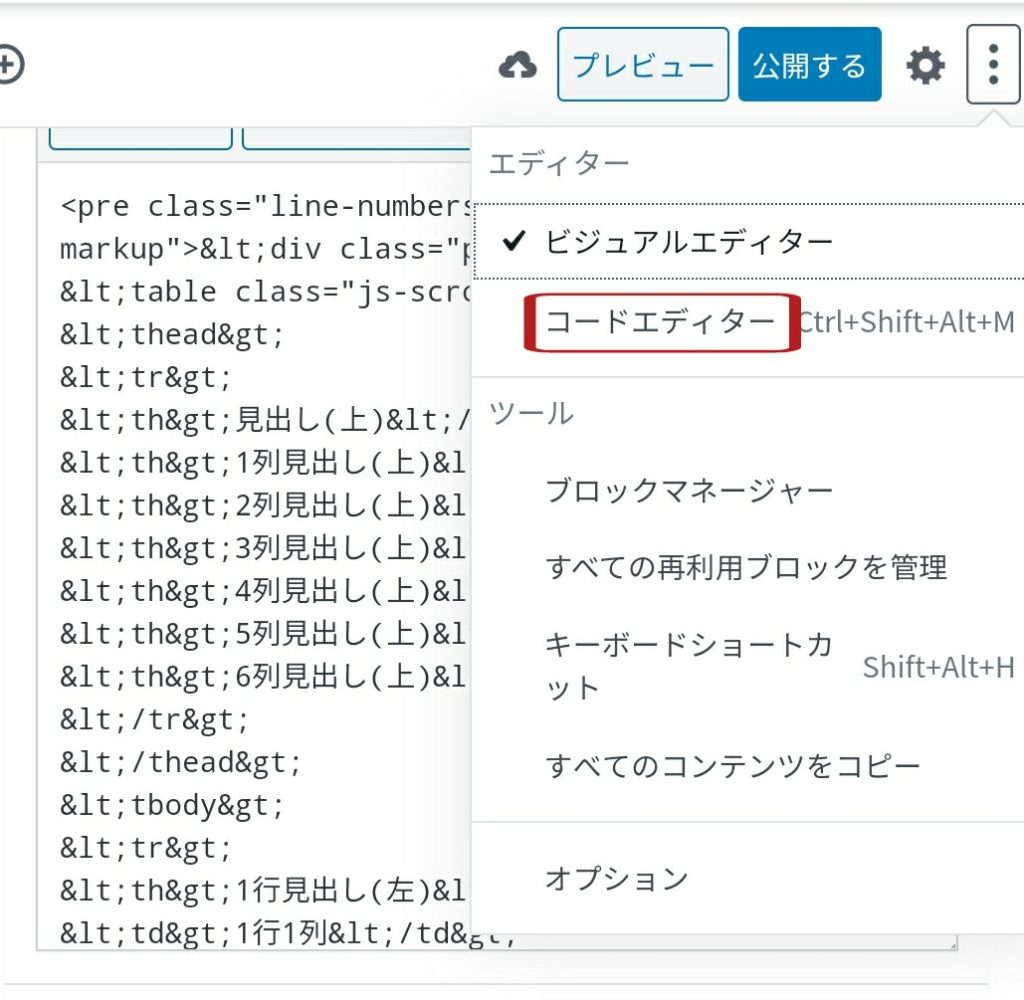
Task: Click the line containing 3列見出し(上)
Action: pyautogui.click(x=264, y=549)
